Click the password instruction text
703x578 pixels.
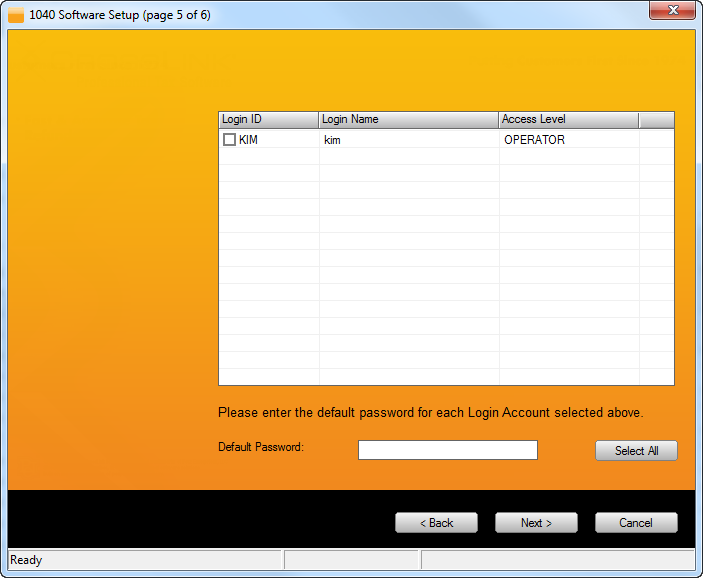[x=430, y=412]
